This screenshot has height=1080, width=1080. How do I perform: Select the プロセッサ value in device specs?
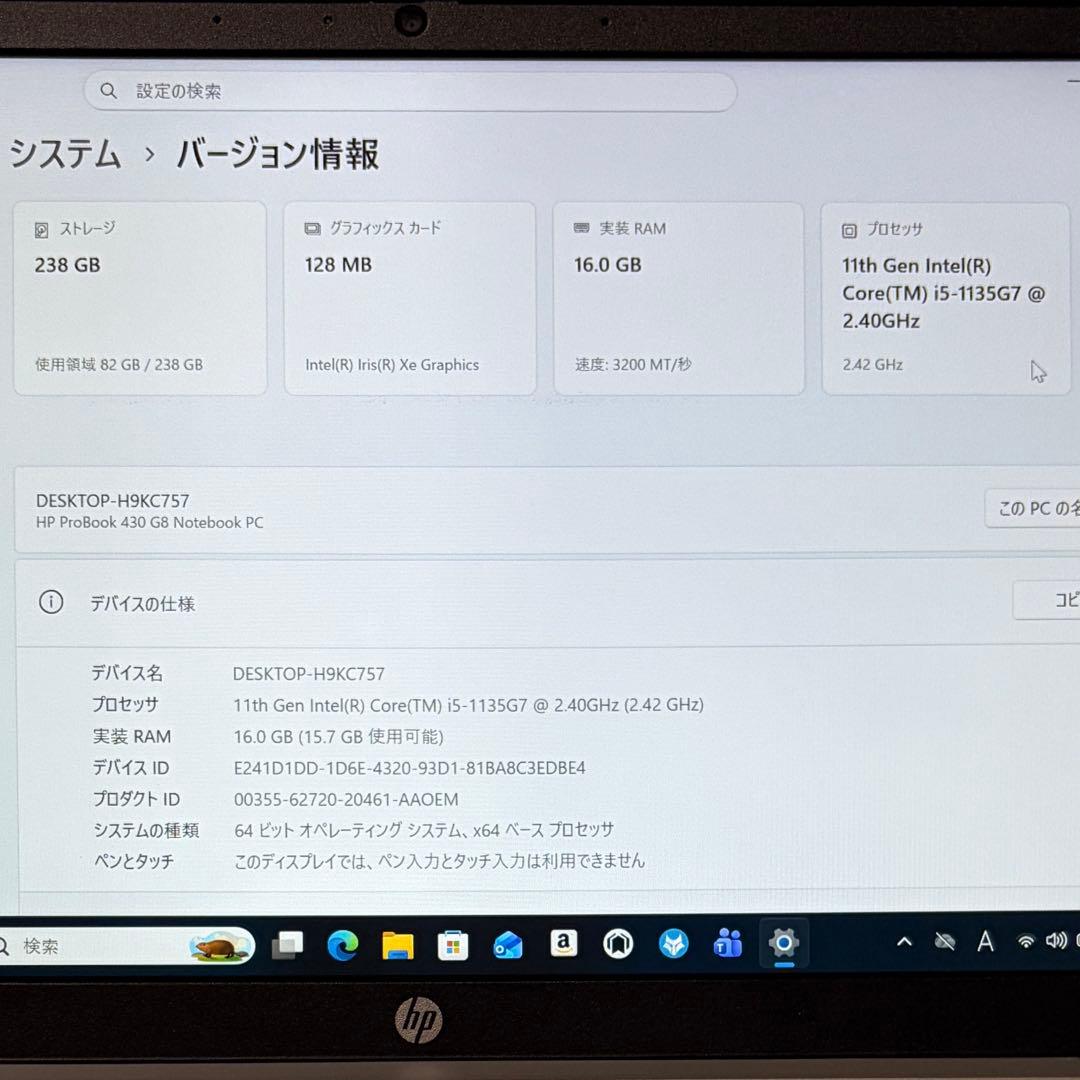coord(468,705)
